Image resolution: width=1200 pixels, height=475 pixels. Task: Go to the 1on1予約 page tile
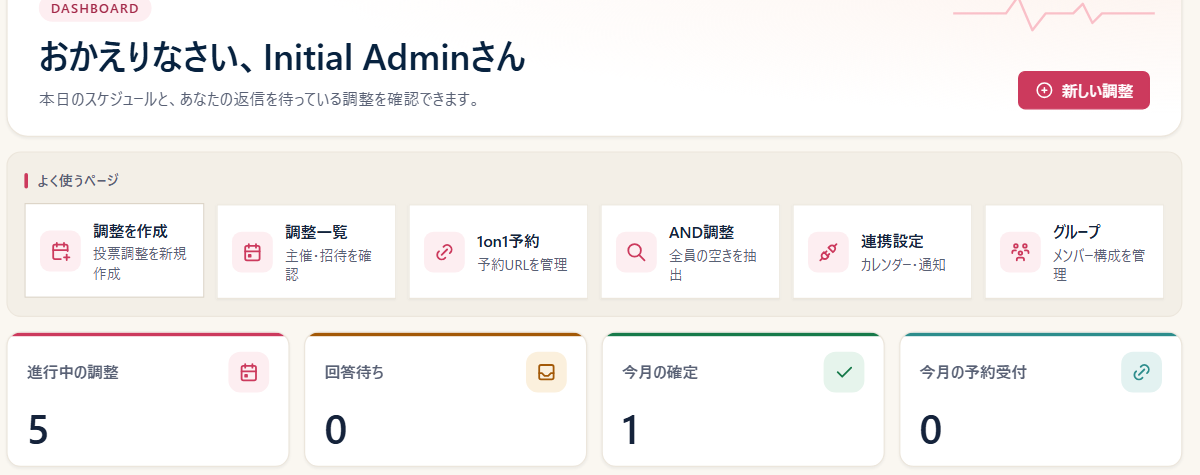point(498,251)
